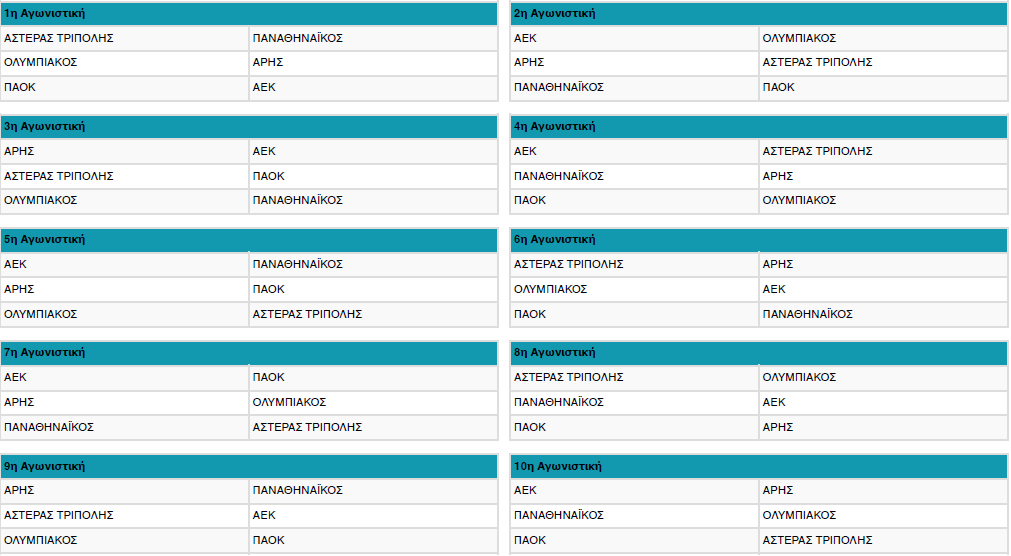Click the 9η Αγωνιστική header
The width and height of the screenshot is (1011, 556).
pyautogui.click(x=249, y=467)
